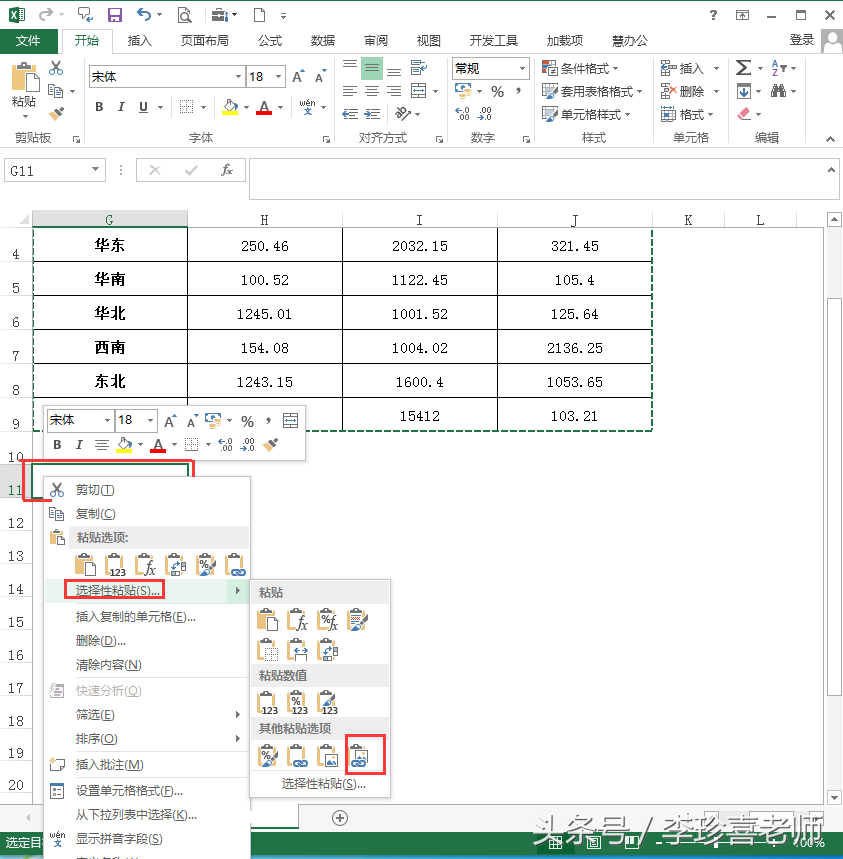The height and width of the screenshot is (859, 843).
Task: Switch to the 插入 ribbon tab
Action: 140,41
